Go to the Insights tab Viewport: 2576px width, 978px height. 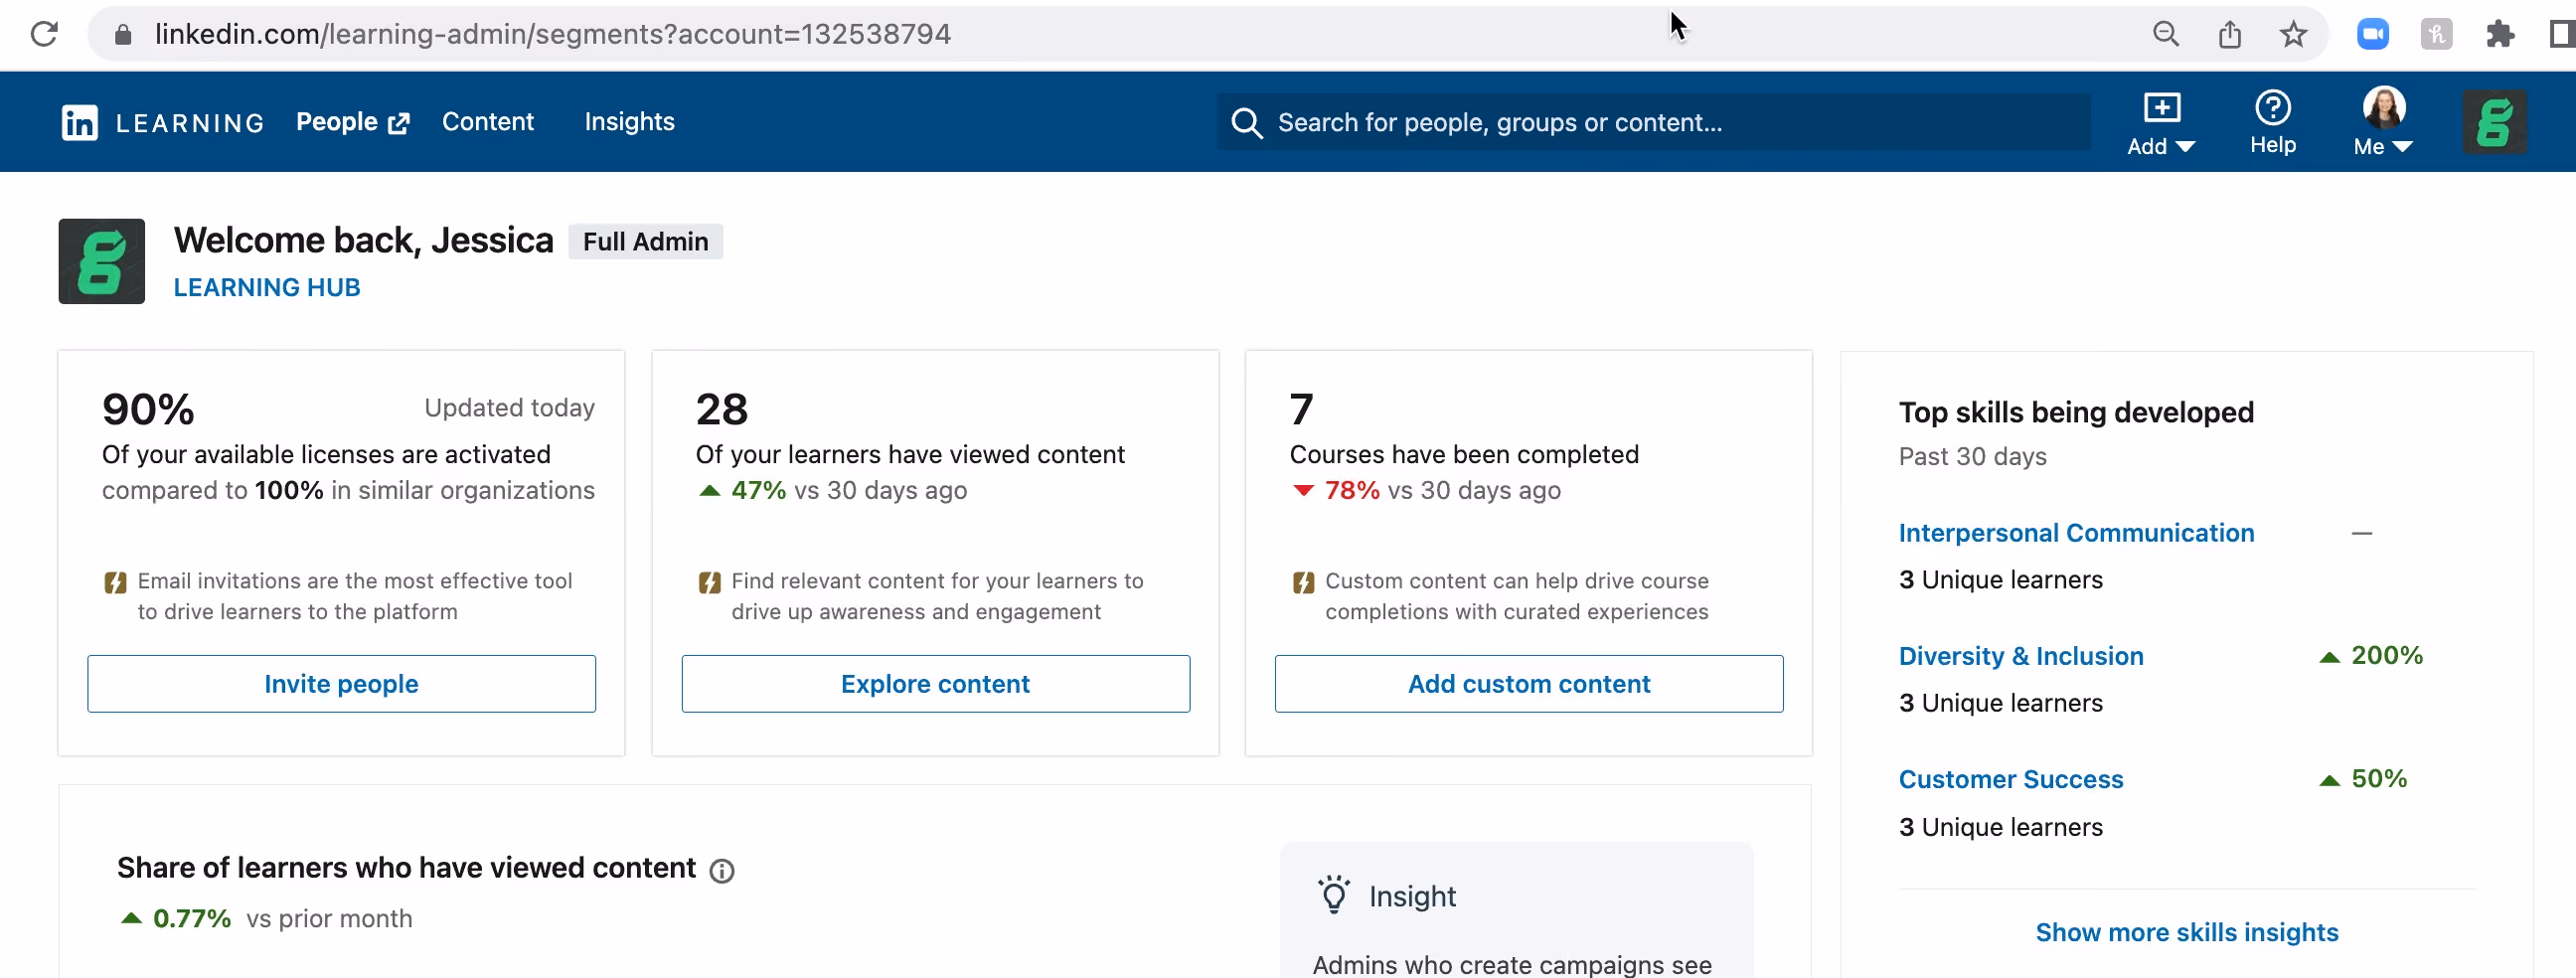pyautogui.click(x=629, y=122)
